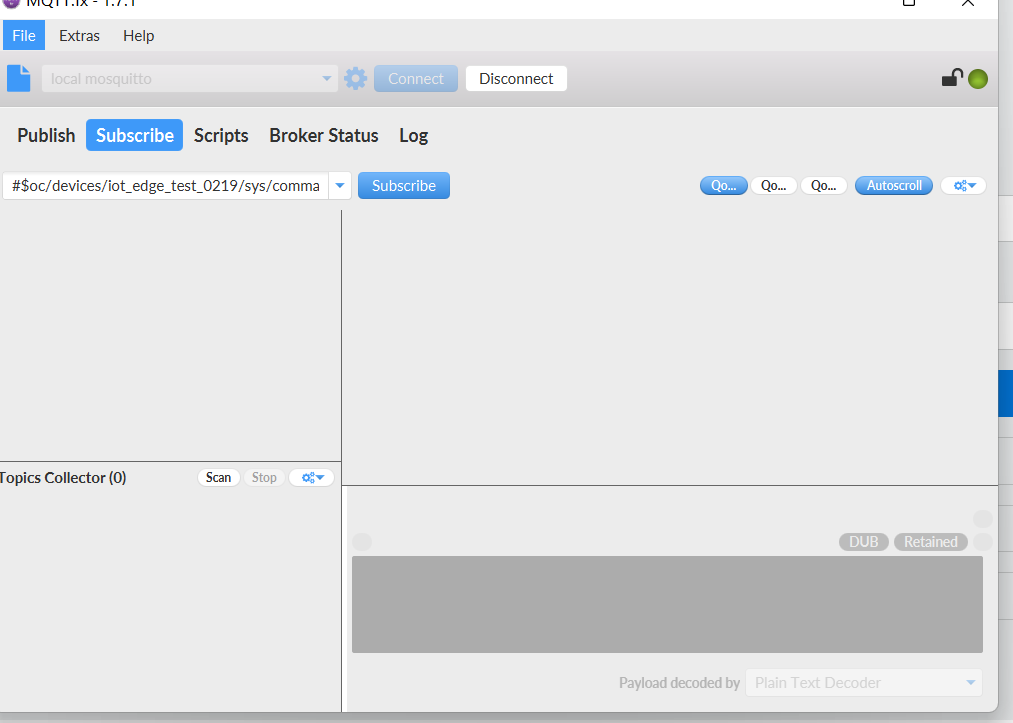Switch to the Publish tab
Viewport: 1013px width, 723px height.
pos(46,135)
